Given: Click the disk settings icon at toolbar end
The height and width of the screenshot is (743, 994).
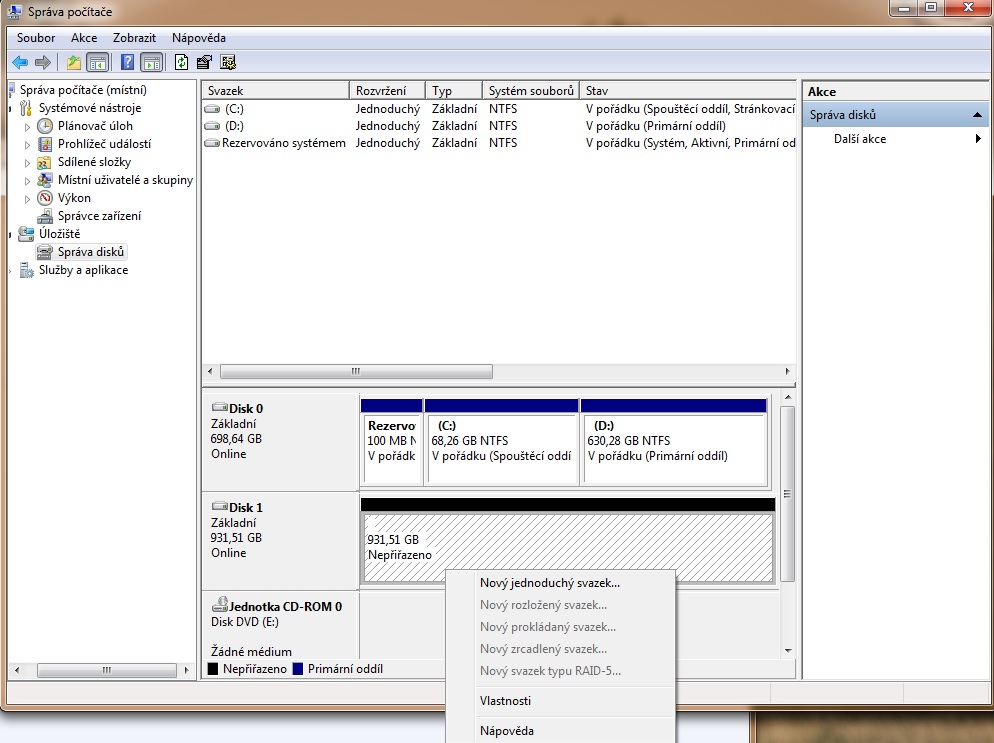Looking at the screenshot, I should [x=228, y=62].
